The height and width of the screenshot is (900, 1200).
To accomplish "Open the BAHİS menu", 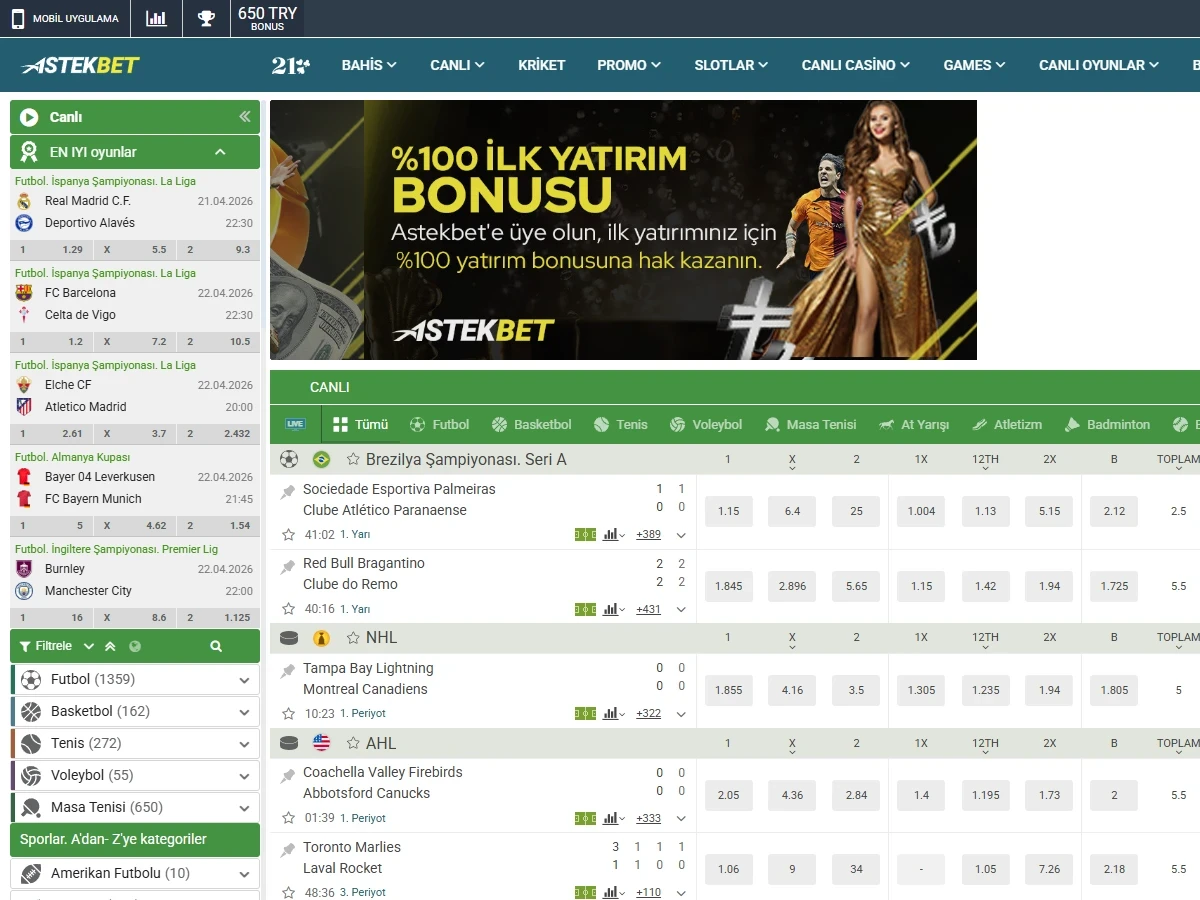I will click(369, 65).
